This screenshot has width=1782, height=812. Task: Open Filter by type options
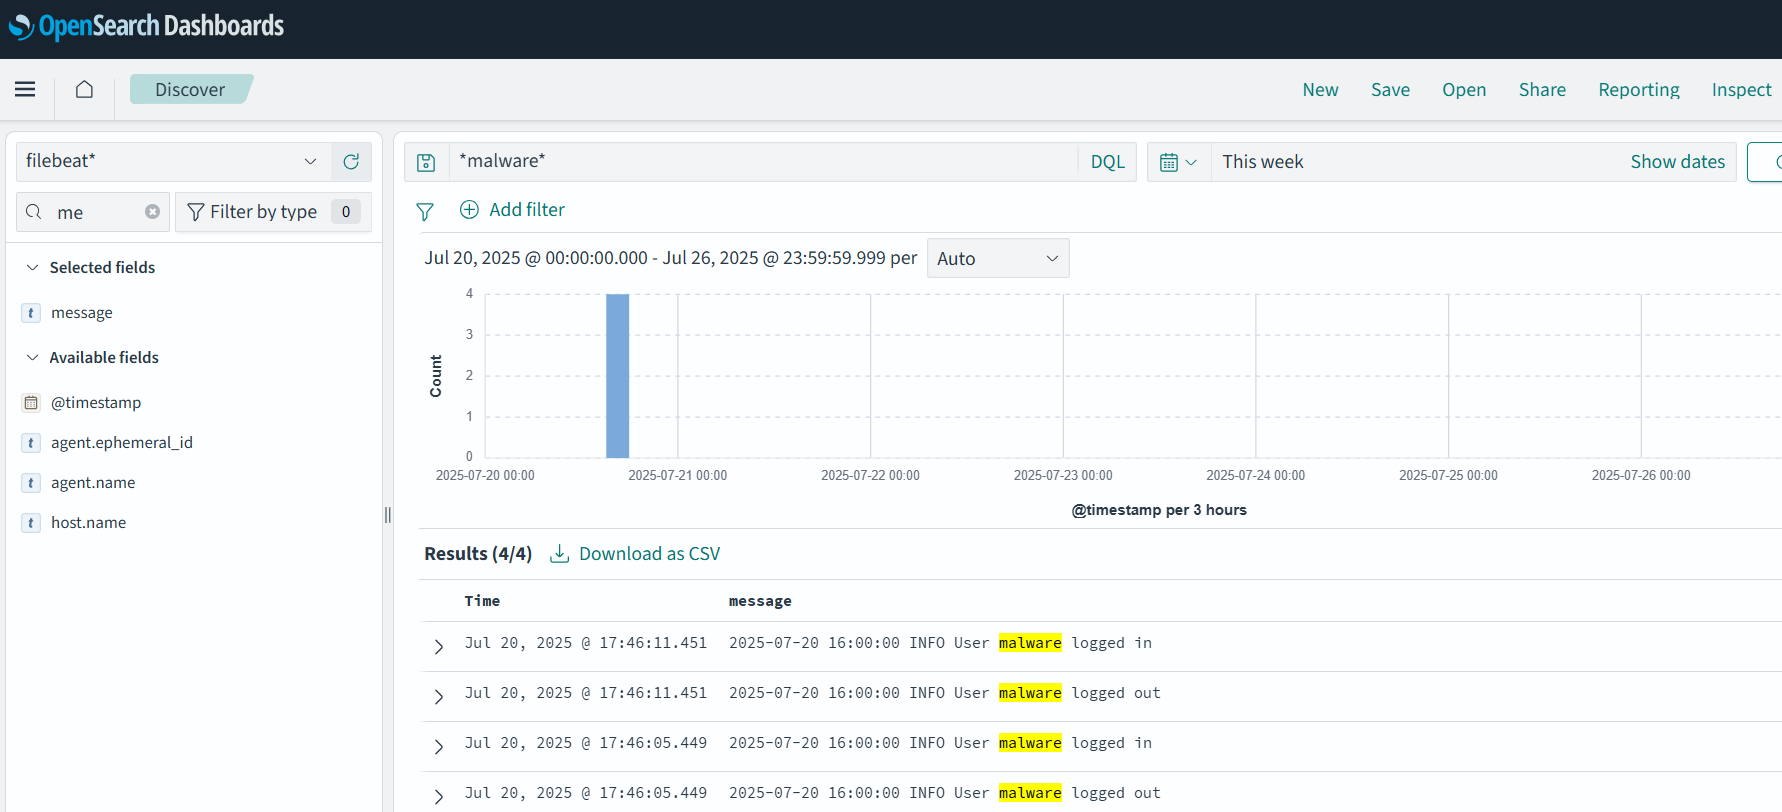[x=273, y=212]
